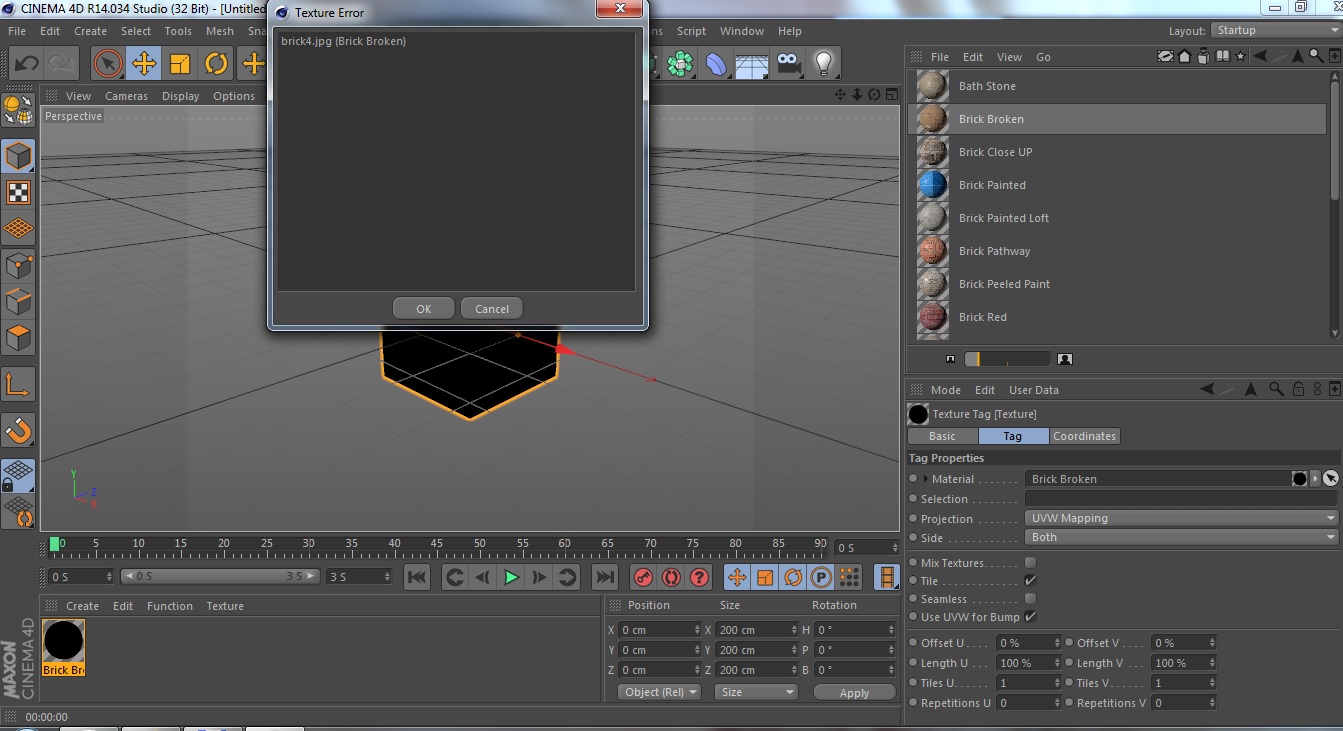The height and width of the screenshot is (731, 1343).
Task: Uncheck Use UVW for Bump
Action: coord(1031,617)
